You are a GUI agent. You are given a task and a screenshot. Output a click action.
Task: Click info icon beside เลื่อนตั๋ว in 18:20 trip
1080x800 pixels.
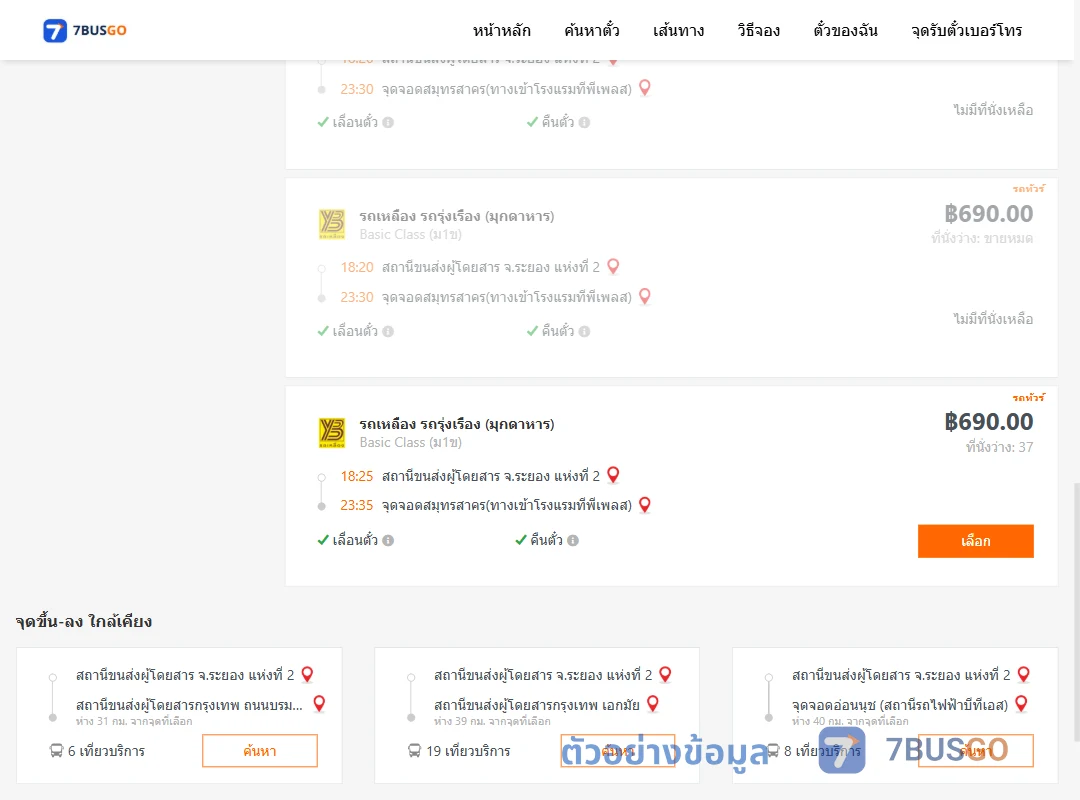click(x=388, y=331)
